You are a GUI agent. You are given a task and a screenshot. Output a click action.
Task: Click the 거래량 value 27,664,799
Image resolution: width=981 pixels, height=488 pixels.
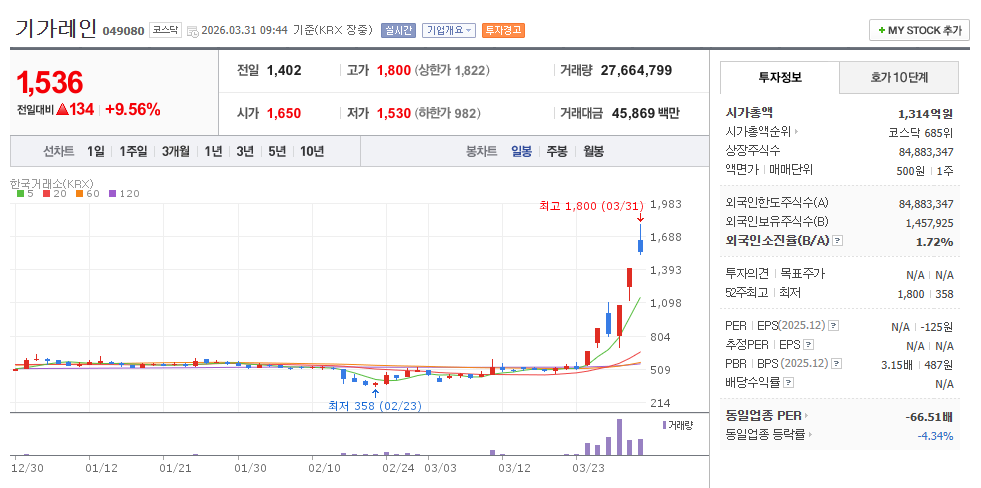coord(636,70)
